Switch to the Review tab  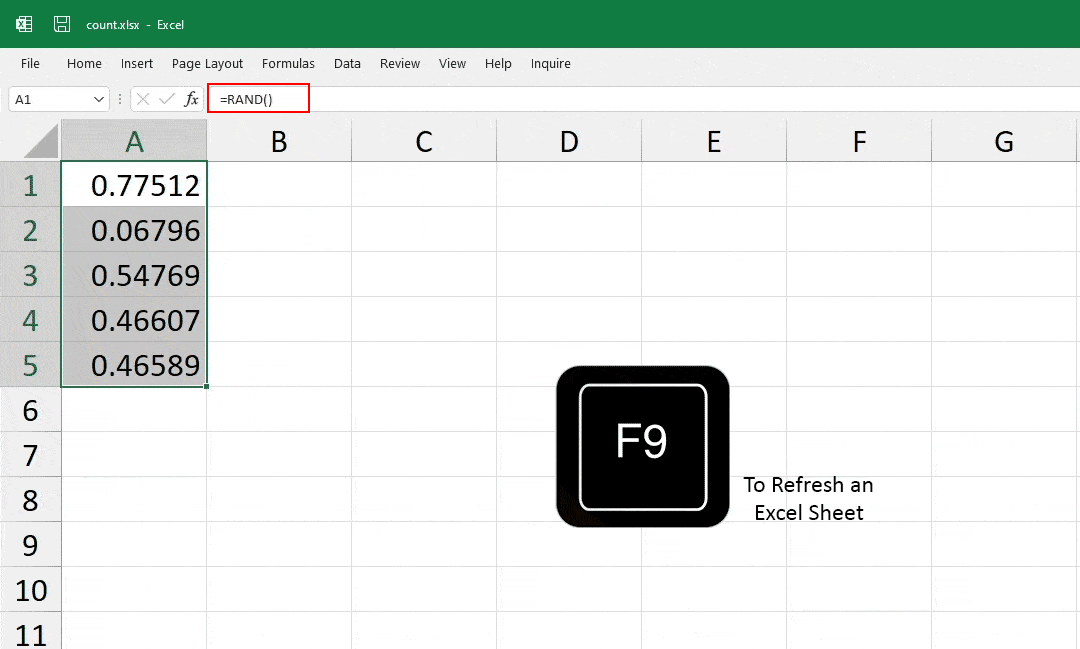point(399,63)
